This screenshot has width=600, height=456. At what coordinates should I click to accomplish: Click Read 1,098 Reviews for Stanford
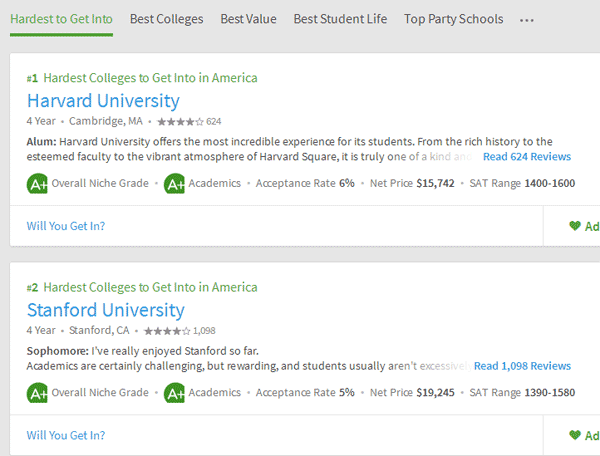522,366
